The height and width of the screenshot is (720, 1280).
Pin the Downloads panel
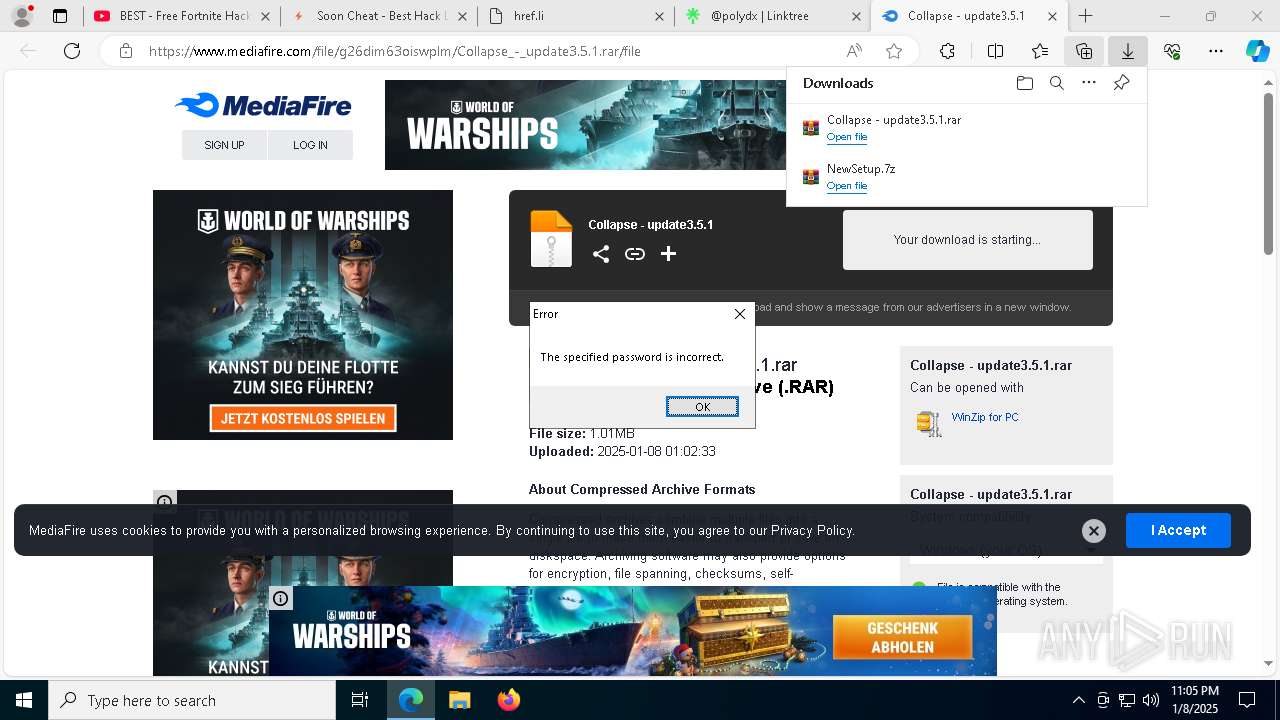coord(1121,83)
